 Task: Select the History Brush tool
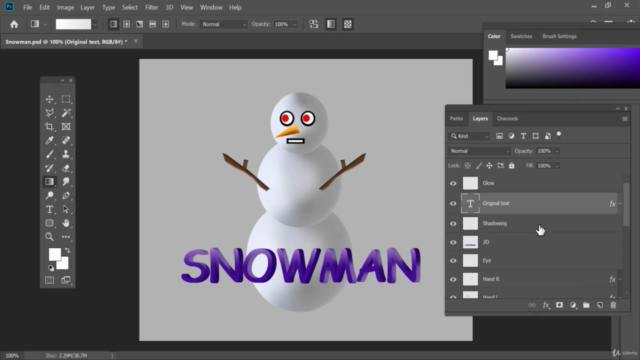49,168
